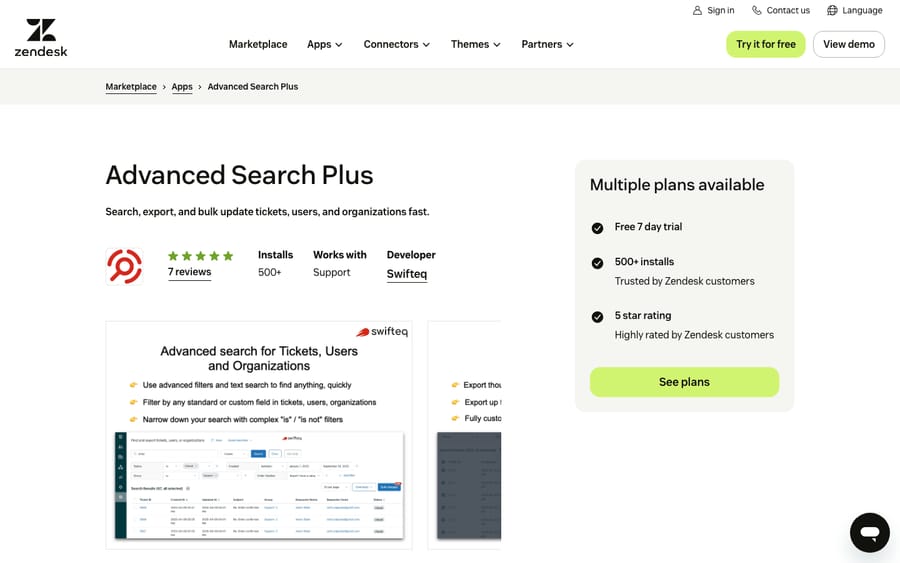The width and height of the screenshot is (900, 563).
Task: Click the Free 7 day trial checkmark icon
Action: coord(598,228)
